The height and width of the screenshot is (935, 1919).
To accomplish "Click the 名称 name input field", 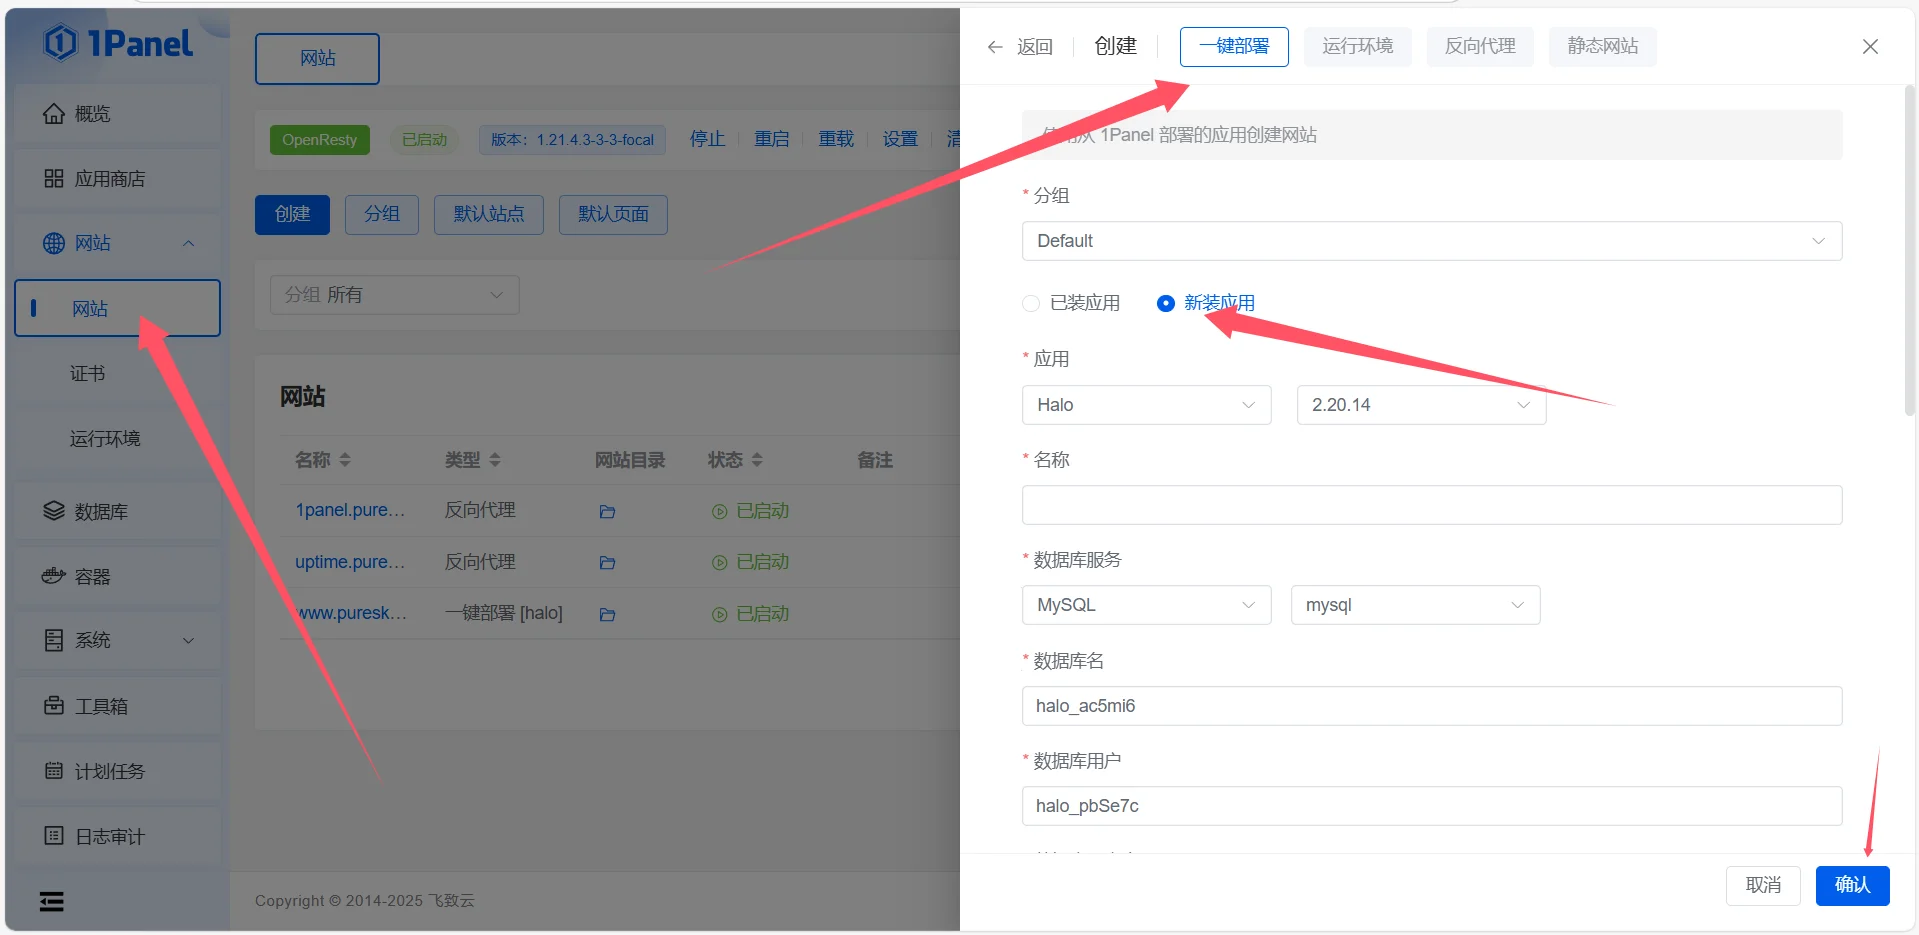I will tap(1432, 505).
